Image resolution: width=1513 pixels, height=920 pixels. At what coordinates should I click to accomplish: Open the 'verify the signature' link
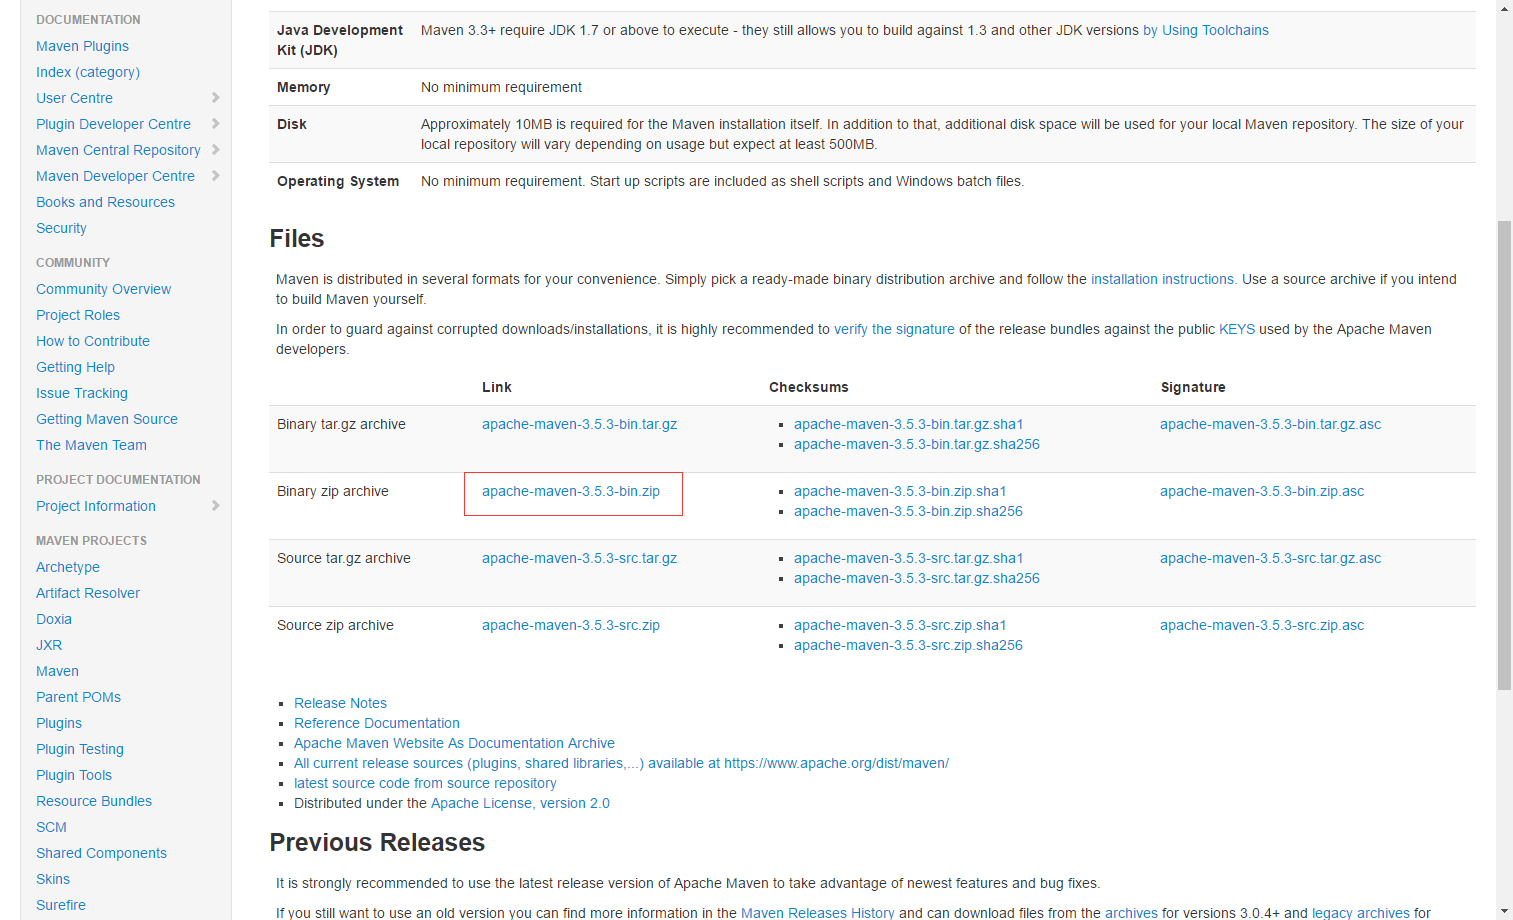(x=894, y=329)
